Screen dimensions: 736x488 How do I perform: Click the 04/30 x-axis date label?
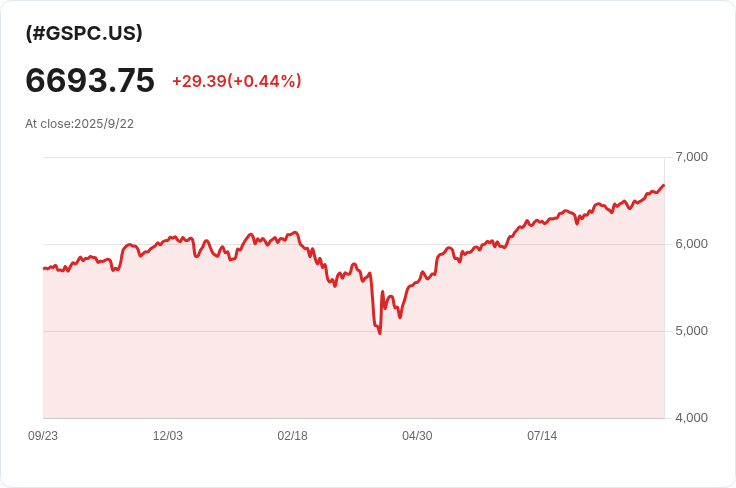coord(417,436)
